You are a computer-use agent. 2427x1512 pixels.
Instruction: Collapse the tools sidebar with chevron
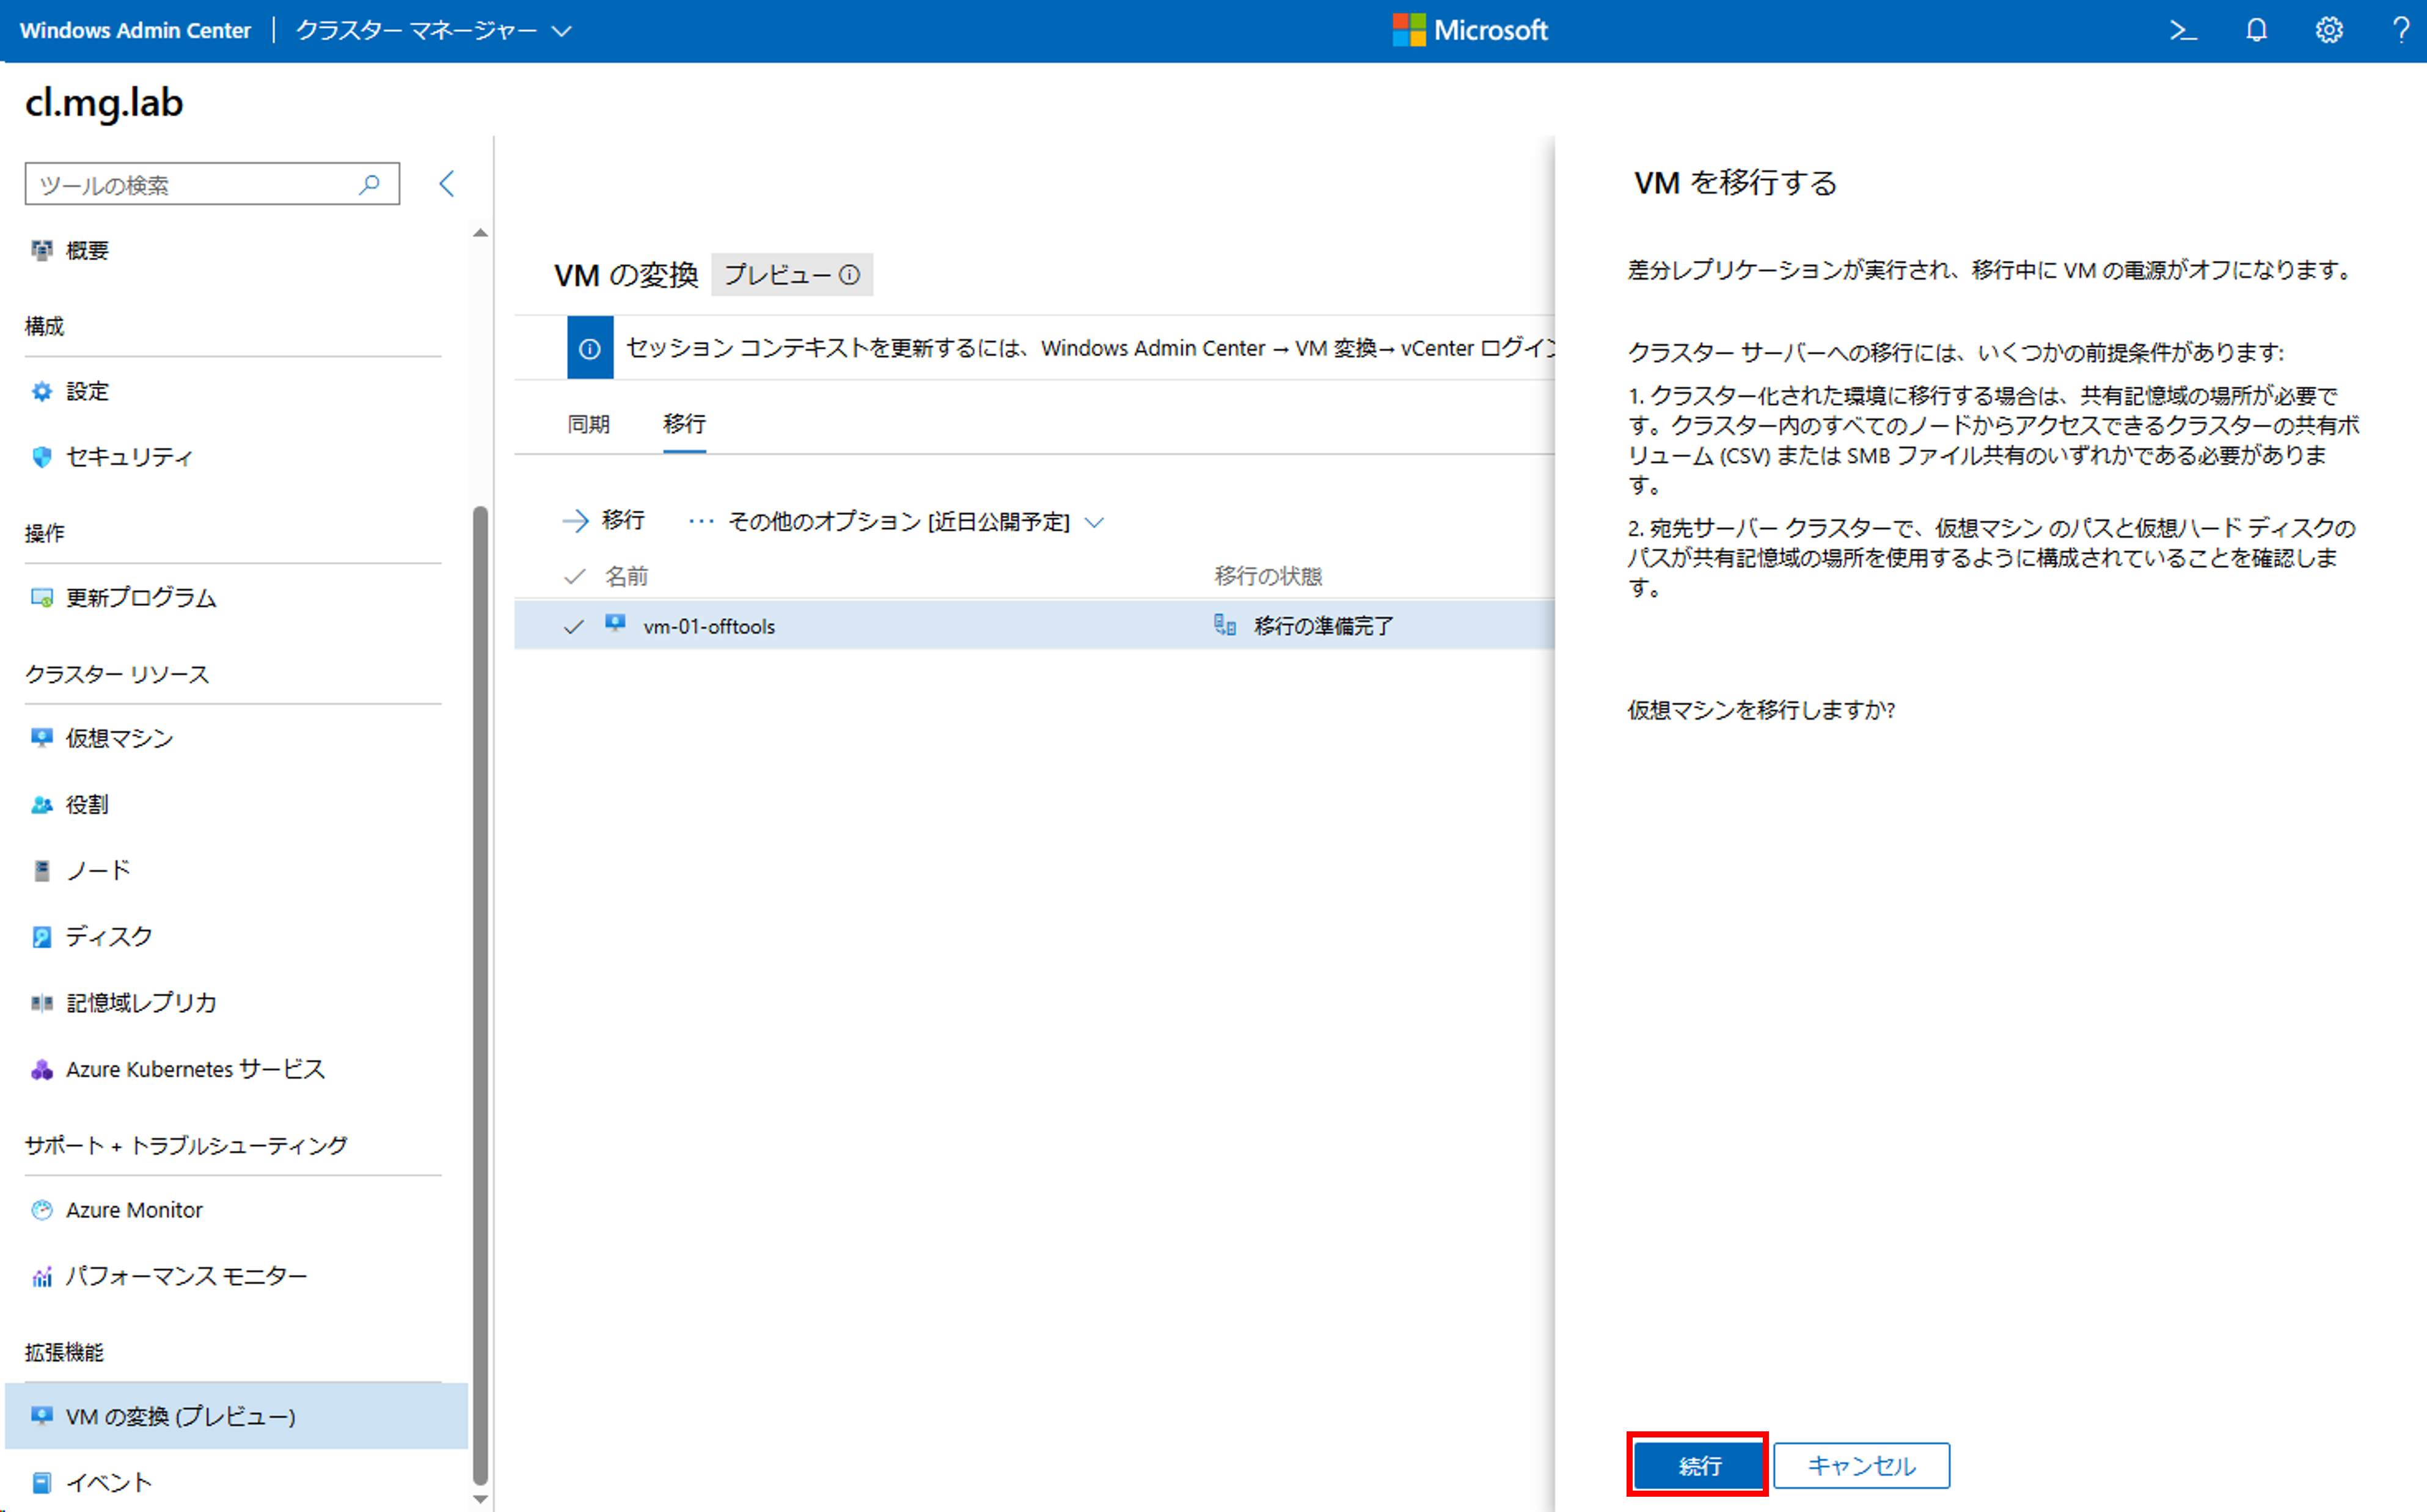click(447, 184)
